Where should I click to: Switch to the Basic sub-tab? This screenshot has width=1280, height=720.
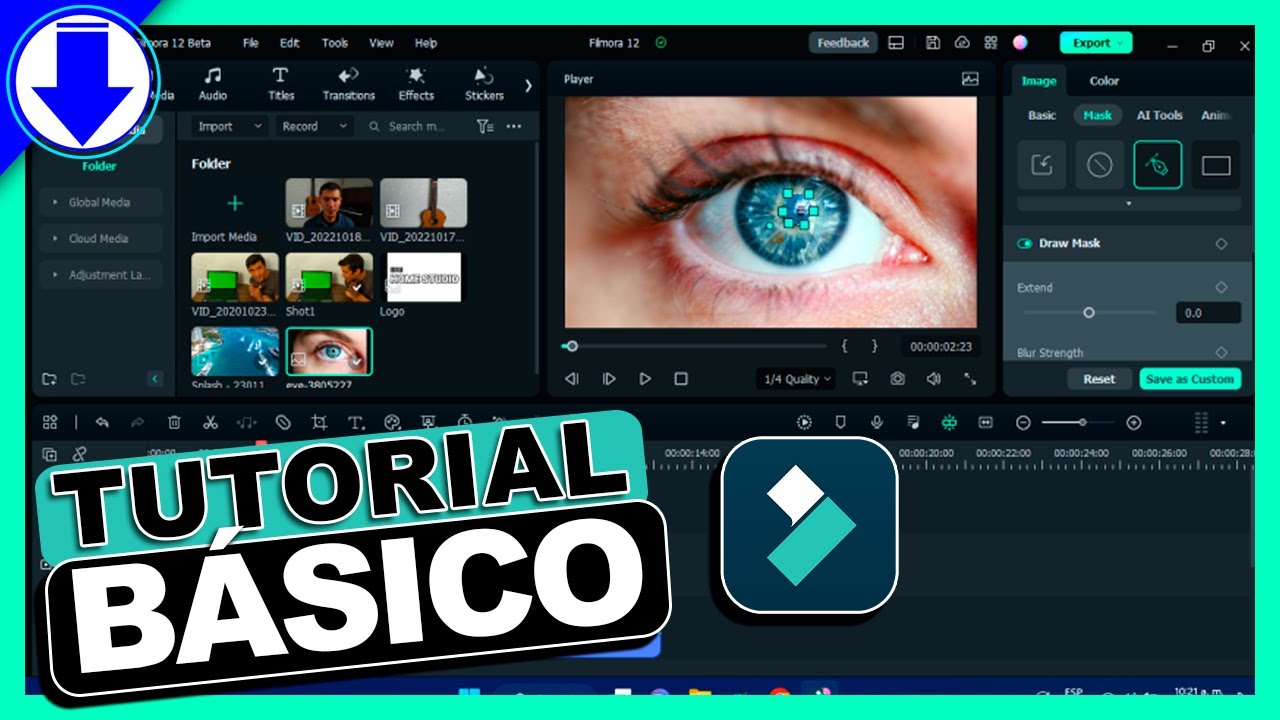tap(1042, 115)
